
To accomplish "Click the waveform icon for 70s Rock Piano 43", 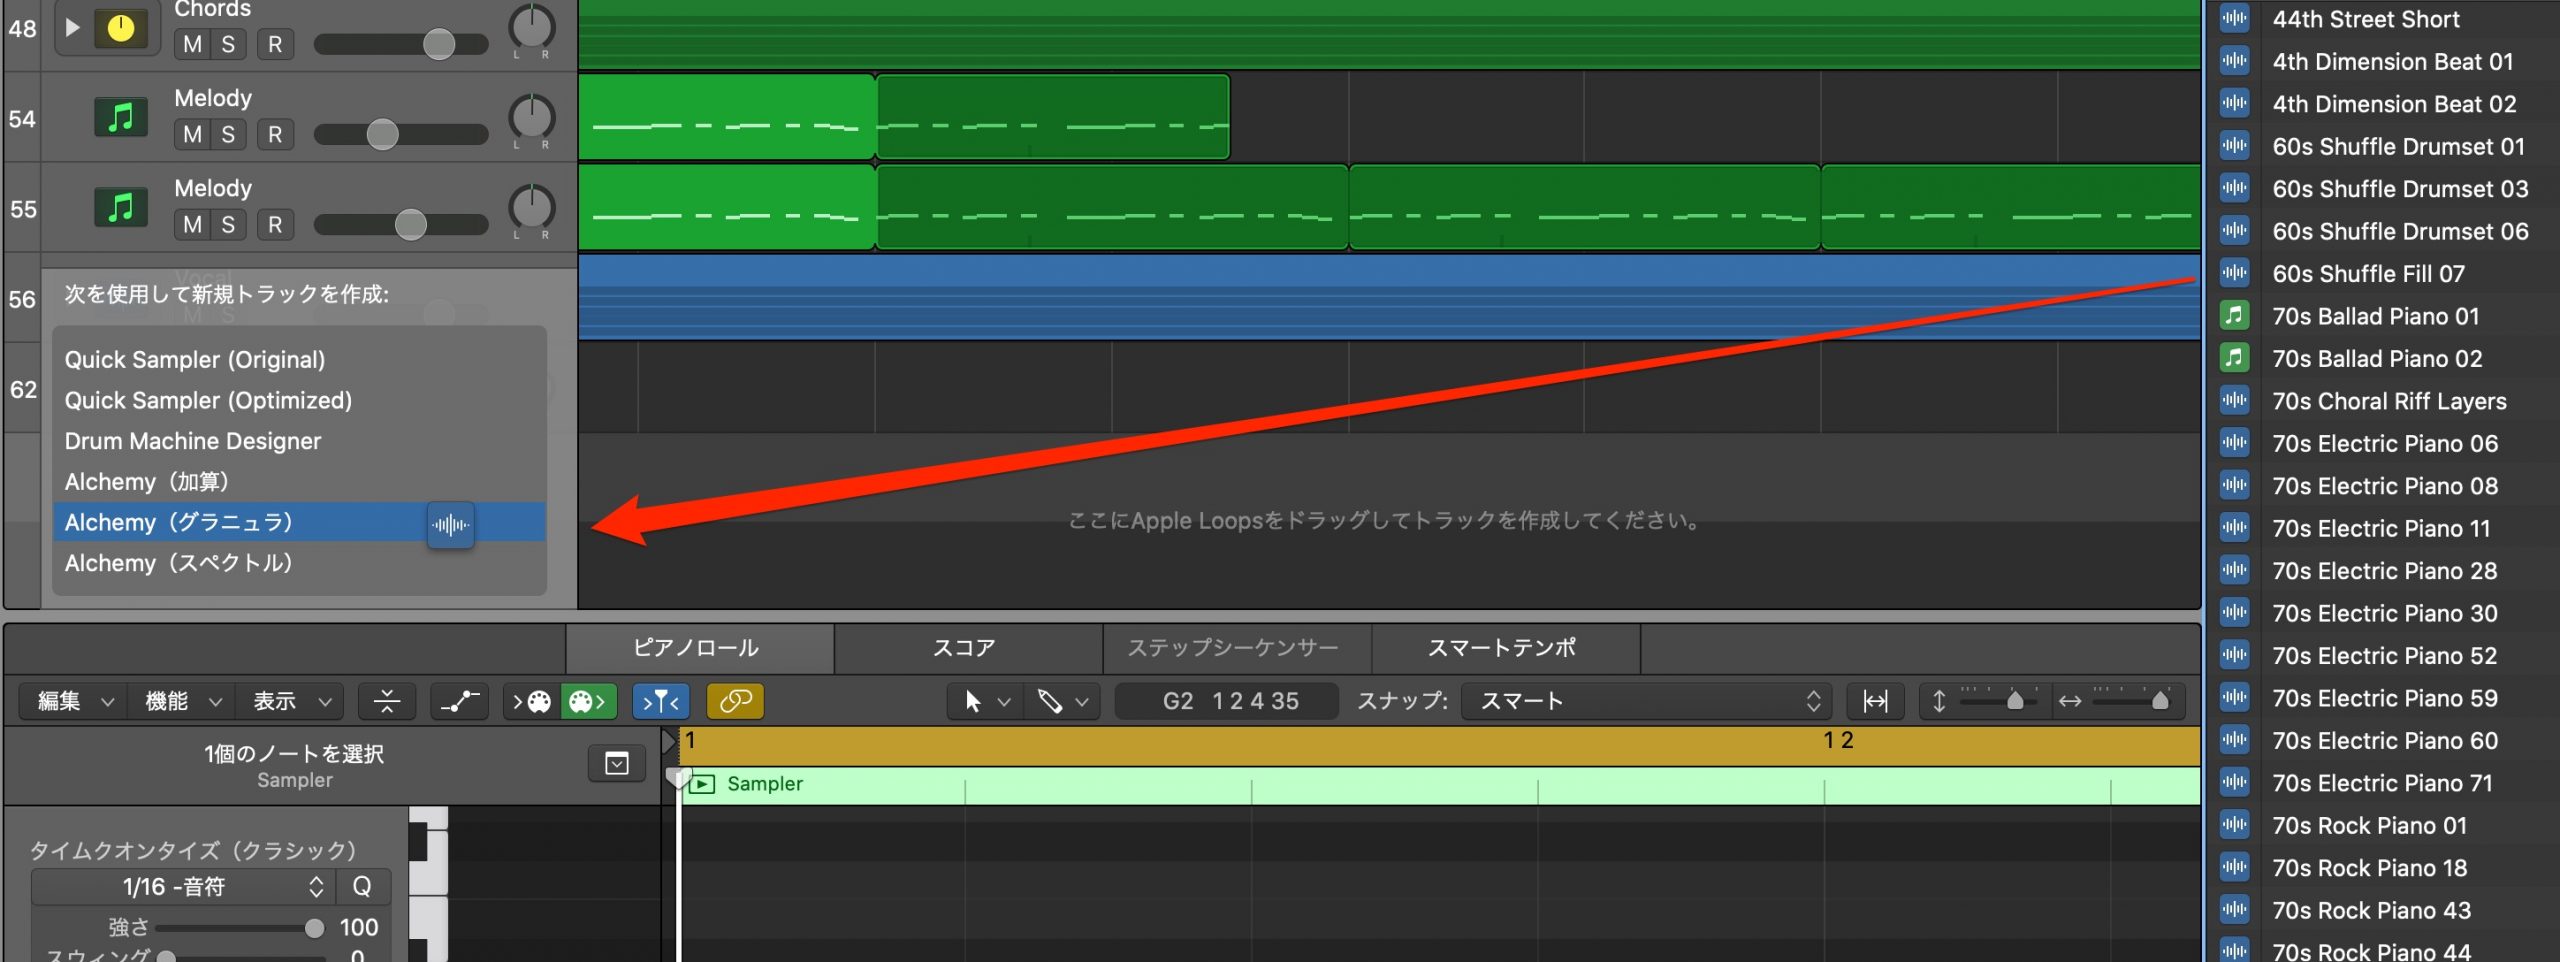I will 2234,910.
